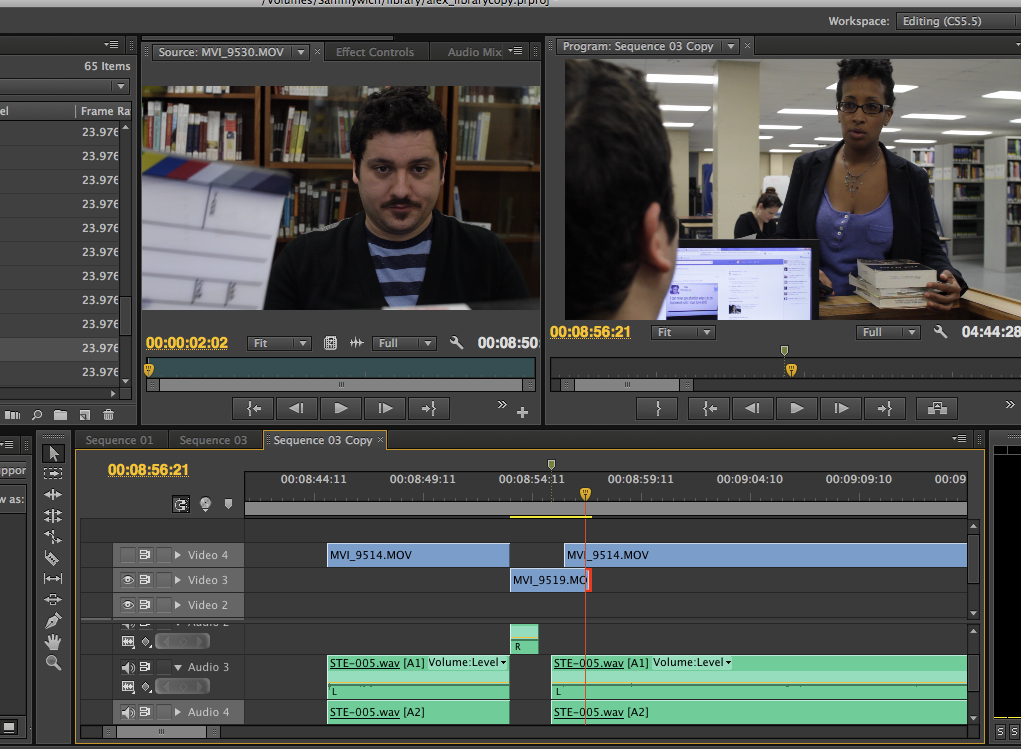Open Program monitor Fit zoom dropdown

(683, 332)
